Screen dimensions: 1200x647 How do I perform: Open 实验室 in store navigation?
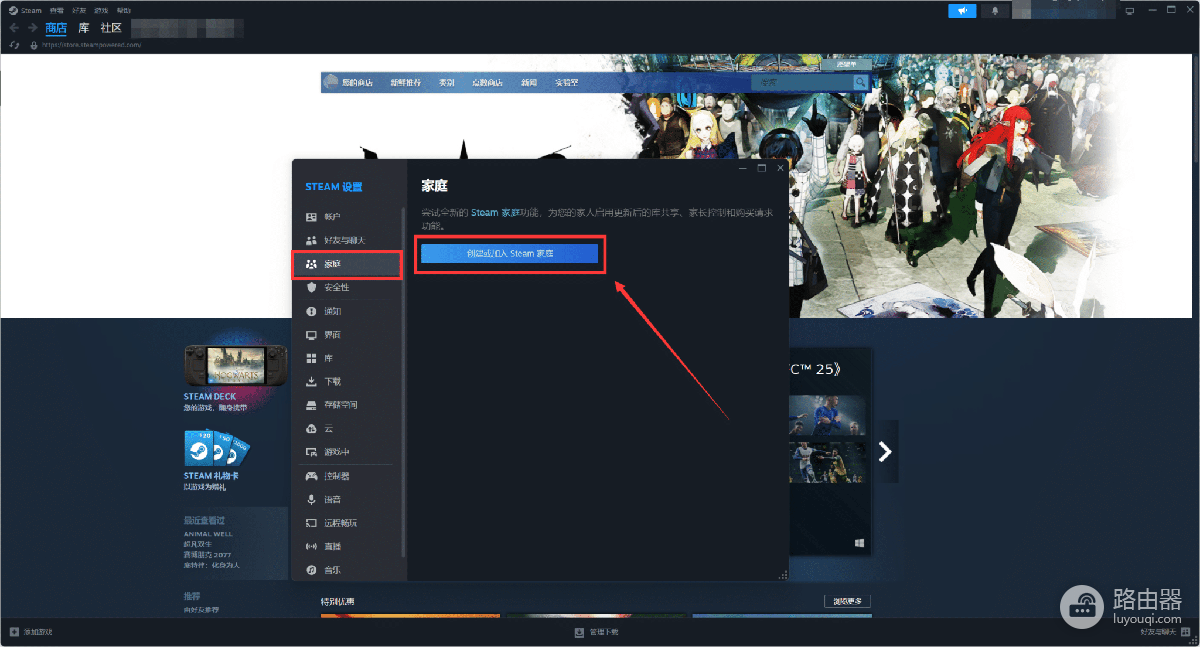[567, 83]
